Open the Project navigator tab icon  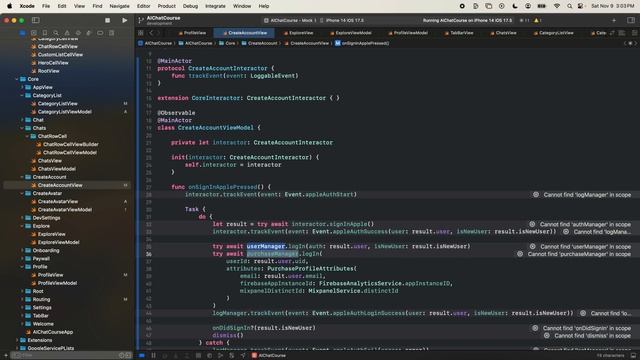point(22,33)
